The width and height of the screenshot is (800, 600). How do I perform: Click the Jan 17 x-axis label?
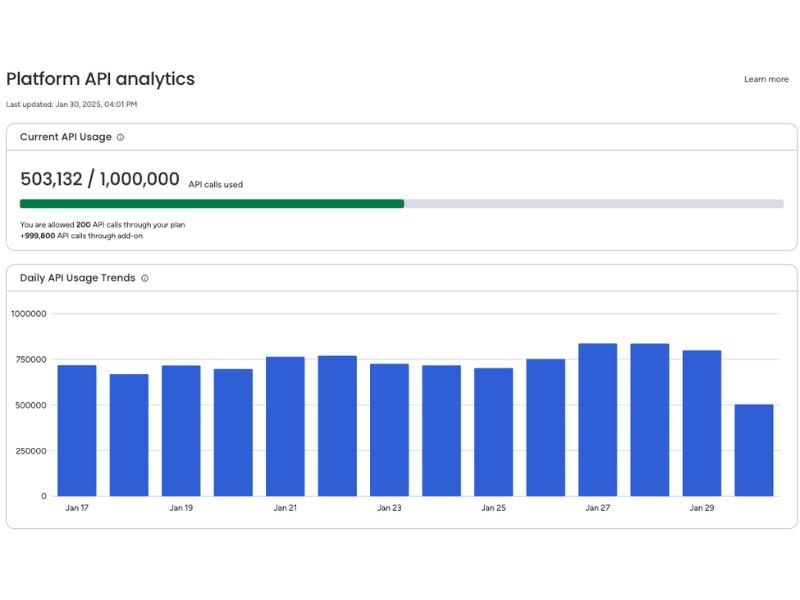[x=77, y=508]
